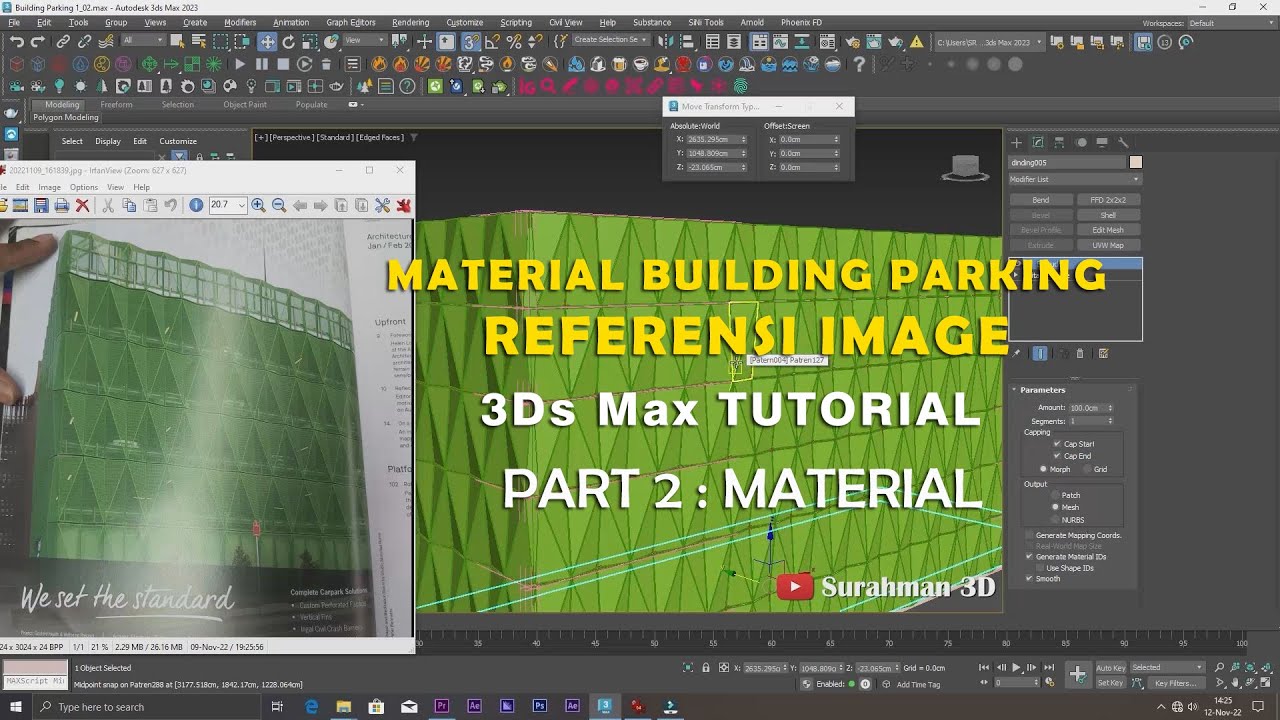The width and height of the screenshot is (1280, 720).
Task: Toggle the Smooth checkbox
Action: [x=1029, y=579]
